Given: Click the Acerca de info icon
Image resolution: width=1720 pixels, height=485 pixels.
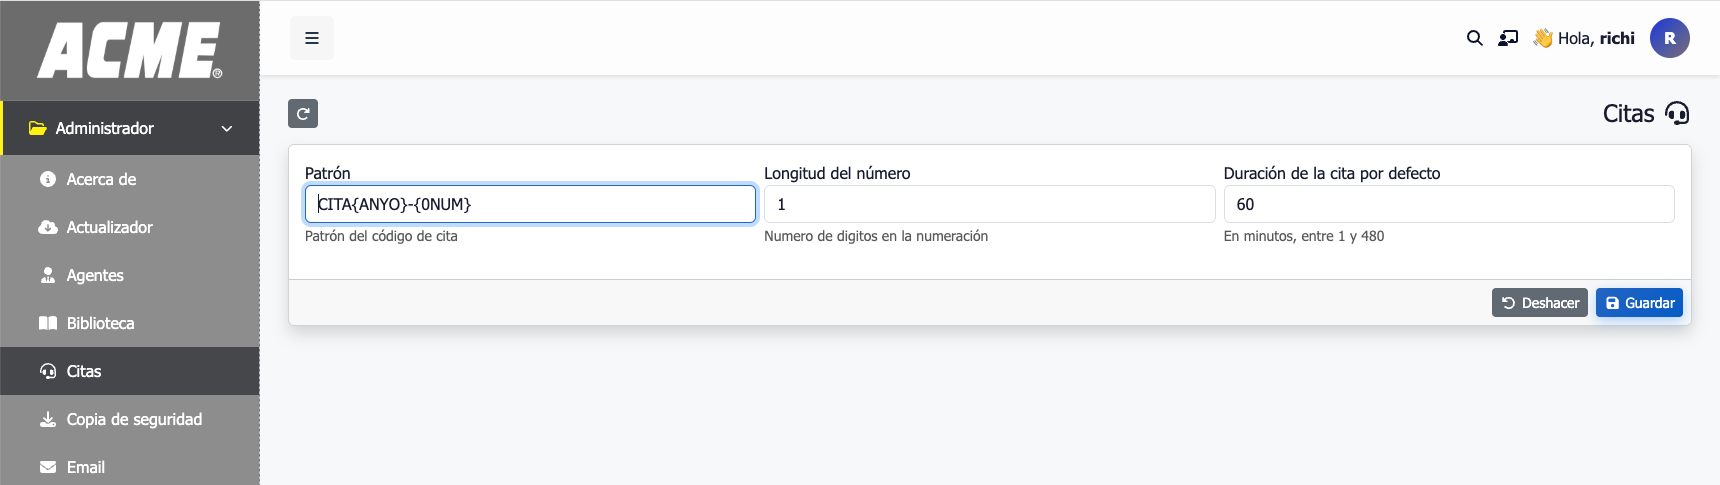Looking at the screenshot, I should point(48,180).
